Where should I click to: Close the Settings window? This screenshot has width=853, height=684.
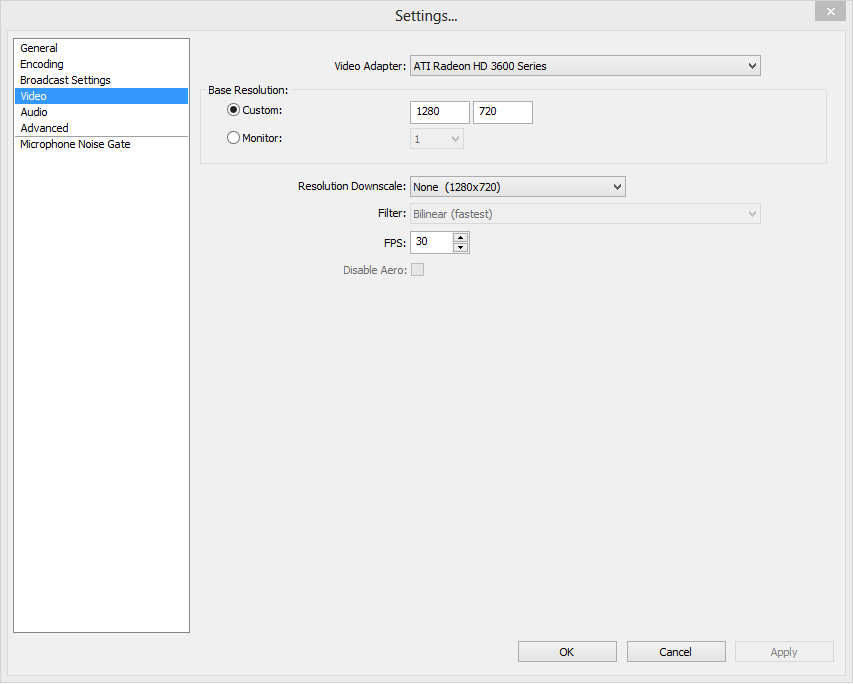(830, 11)
